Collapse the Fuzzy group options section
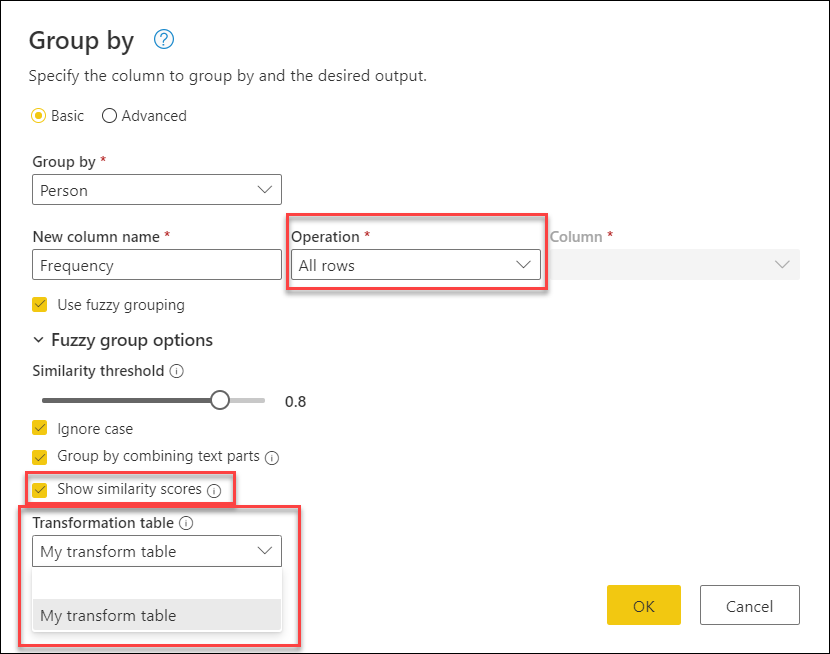The width and height of the screenshot is (830, 654). (x=38, y=340)
